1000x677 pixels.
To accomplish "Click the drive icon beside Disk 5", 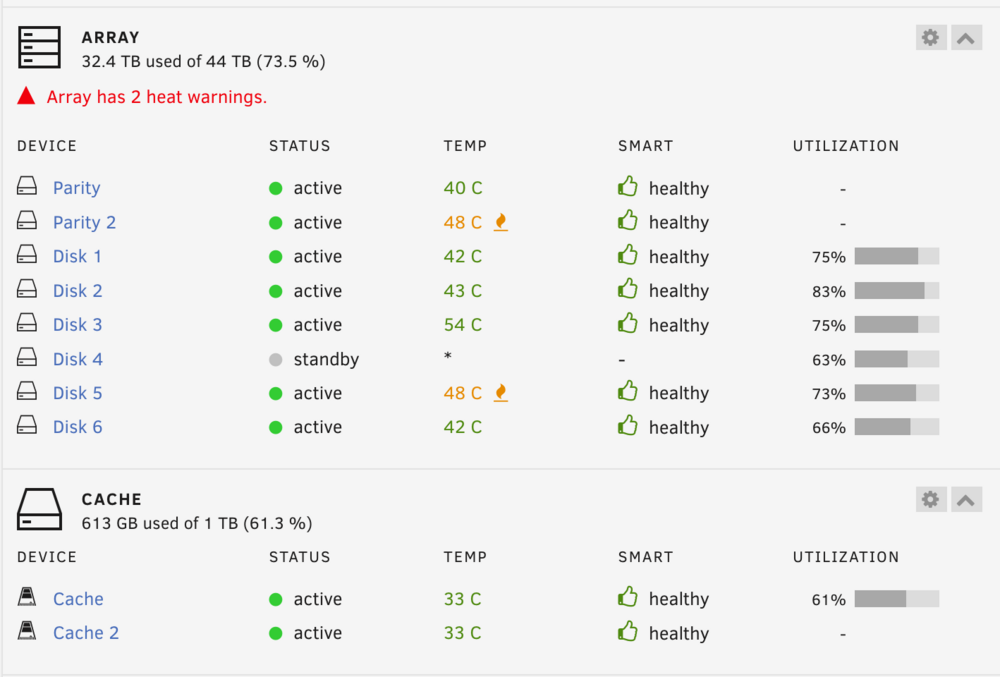I will pyautogui.click(x=27, y=391).
